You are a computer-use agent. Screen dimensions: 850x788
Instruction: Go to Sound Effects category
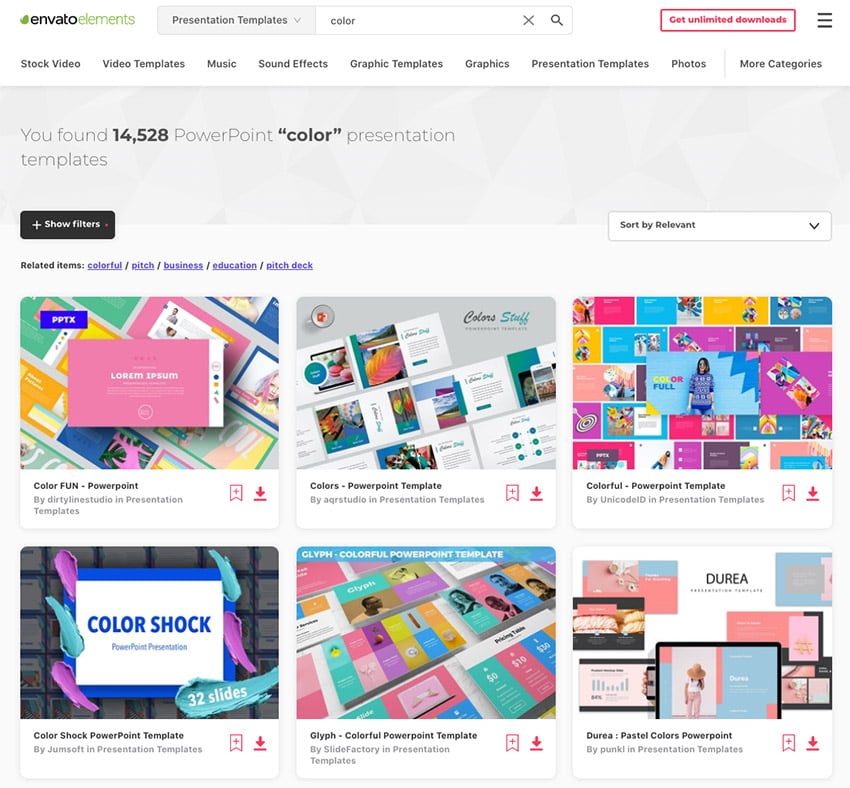coord(293,63)
